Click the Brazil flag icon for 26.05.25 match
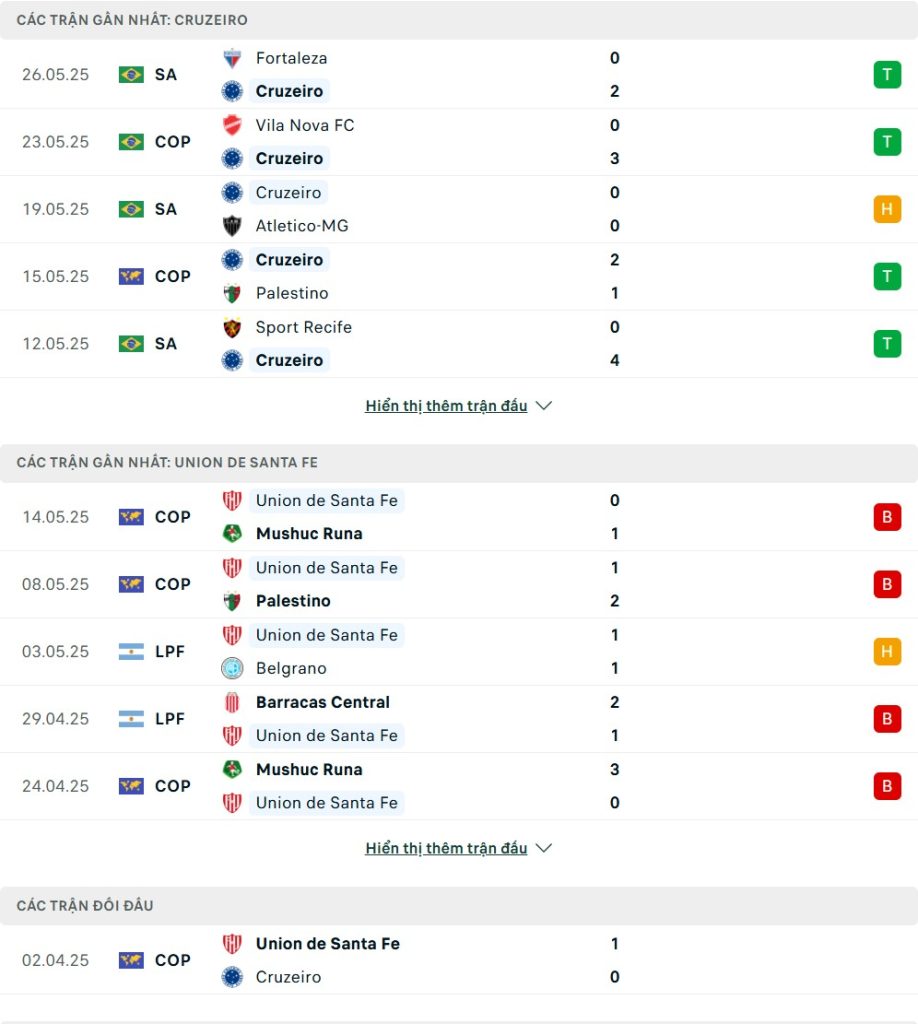The height and width of the screenshot is (1024, 918). point(131,74)
